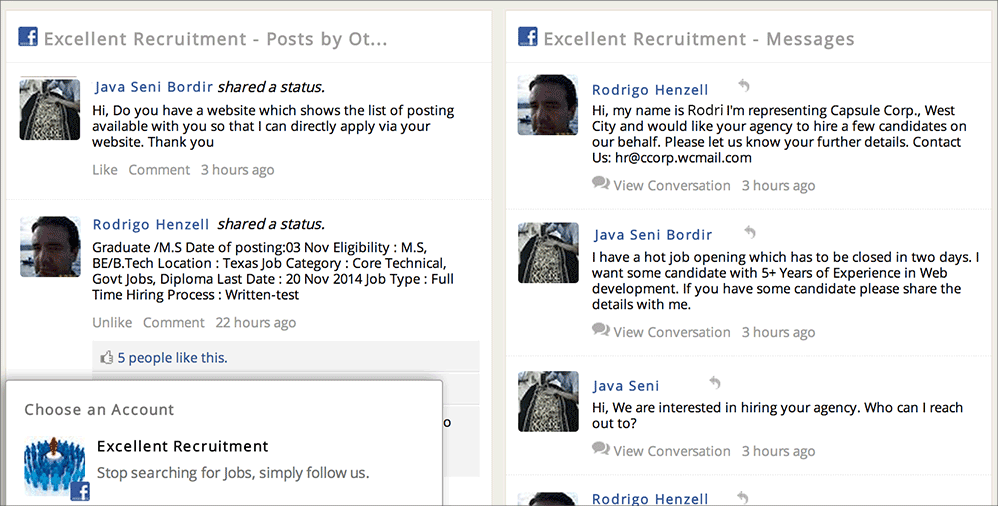Viewport: 998px width, 506px height.
Task: Click Facebook icon in Posts panel header
Action: pyautogui.click(x=28, y=38)
